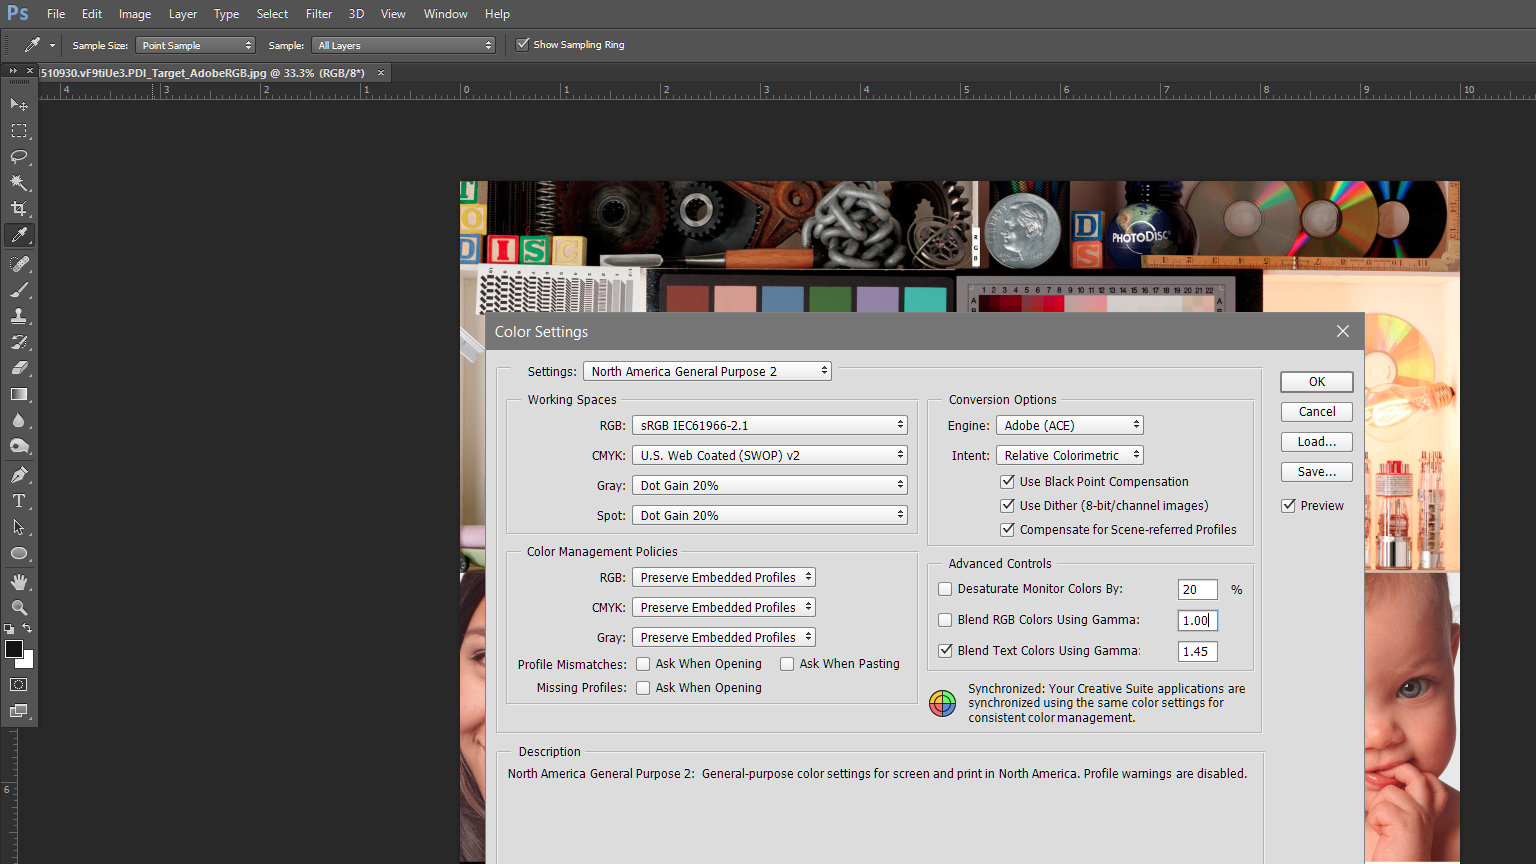
Task: Select the Eraser tool
Action: [19, 368]
